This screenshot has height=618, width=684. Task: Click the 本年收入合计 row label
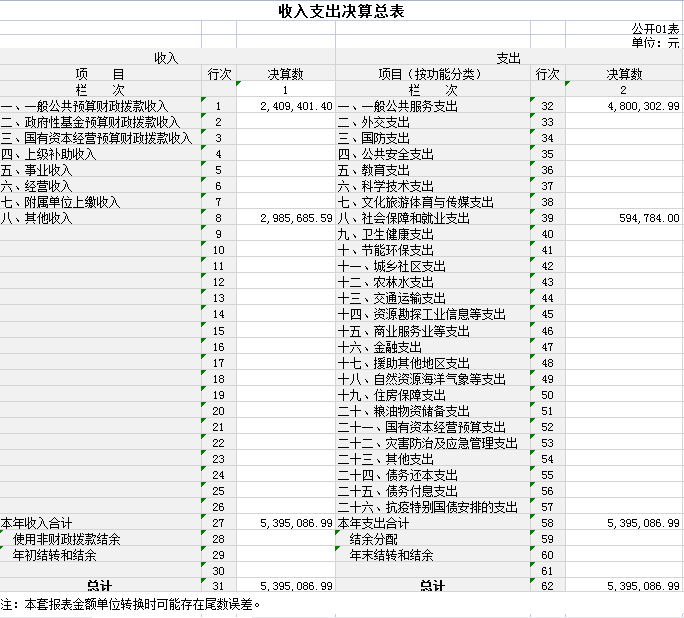click(x=36, y=523)
